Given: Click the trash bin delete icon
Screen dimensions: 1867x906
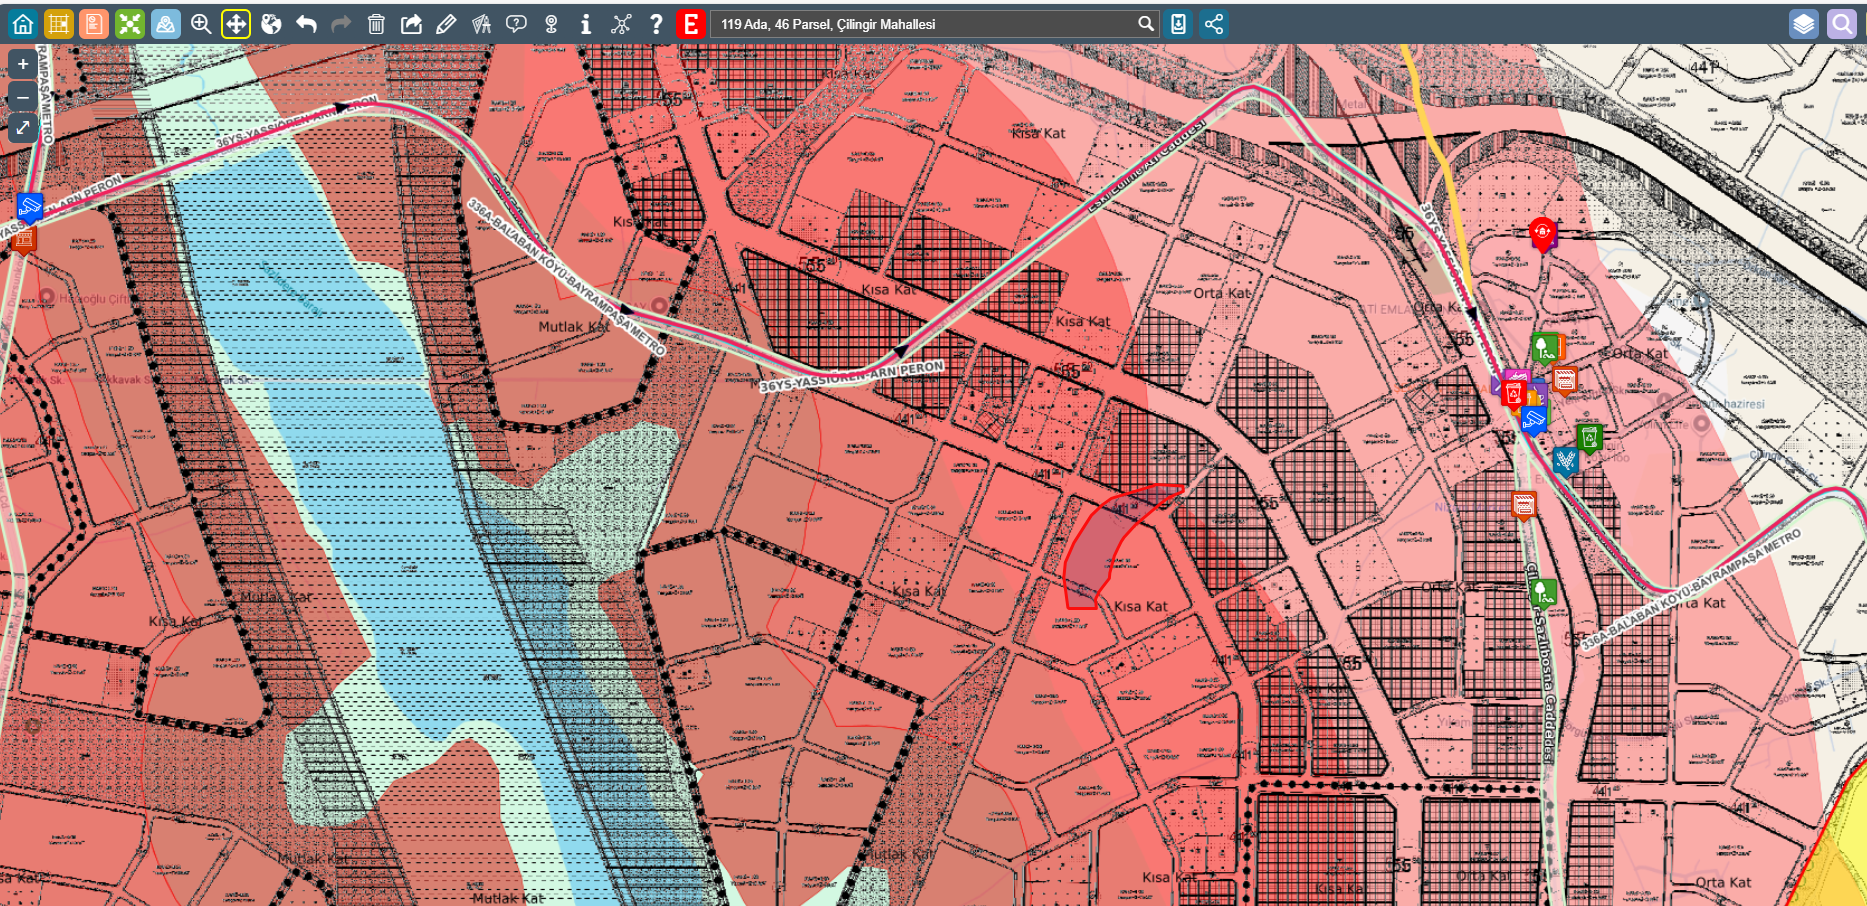Looking at the screenshot, I should click(x=376, y=24).
